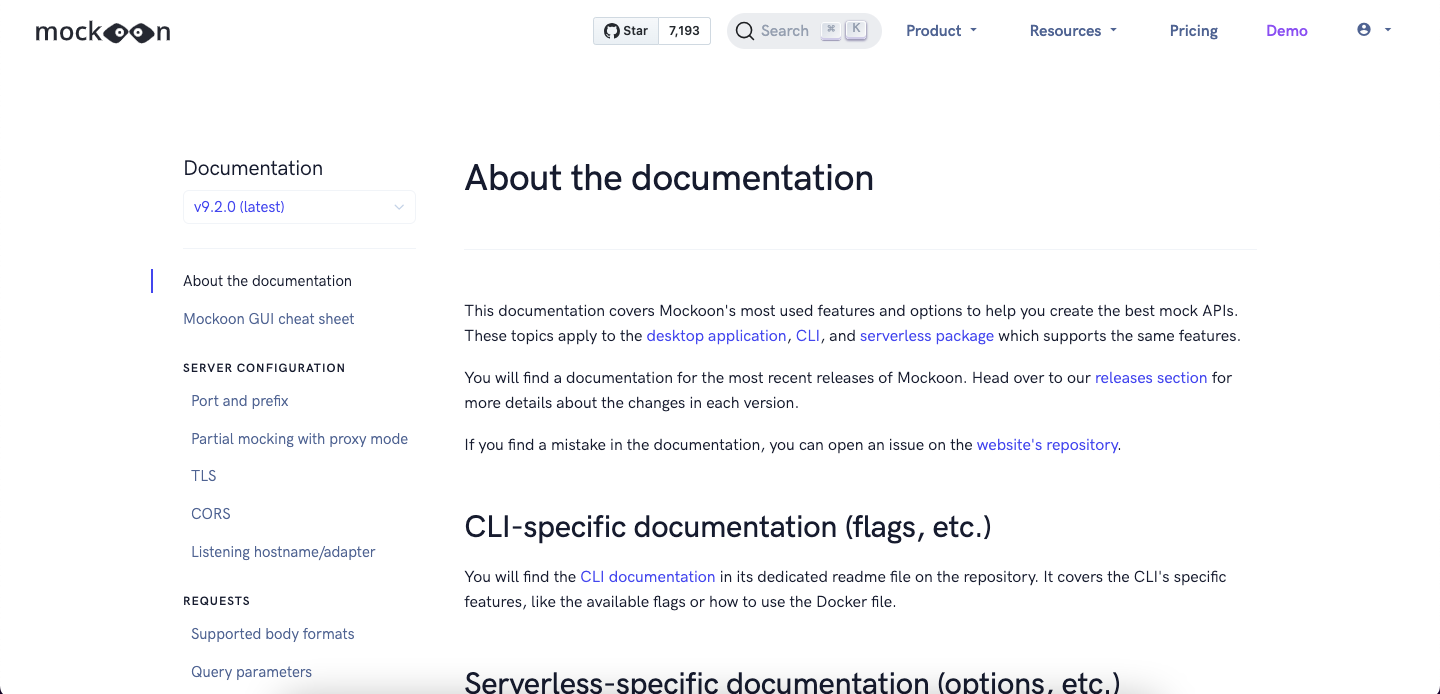Click the GitHub Star button
This screenshot has height=694, width=1440.
click(626, 31)
